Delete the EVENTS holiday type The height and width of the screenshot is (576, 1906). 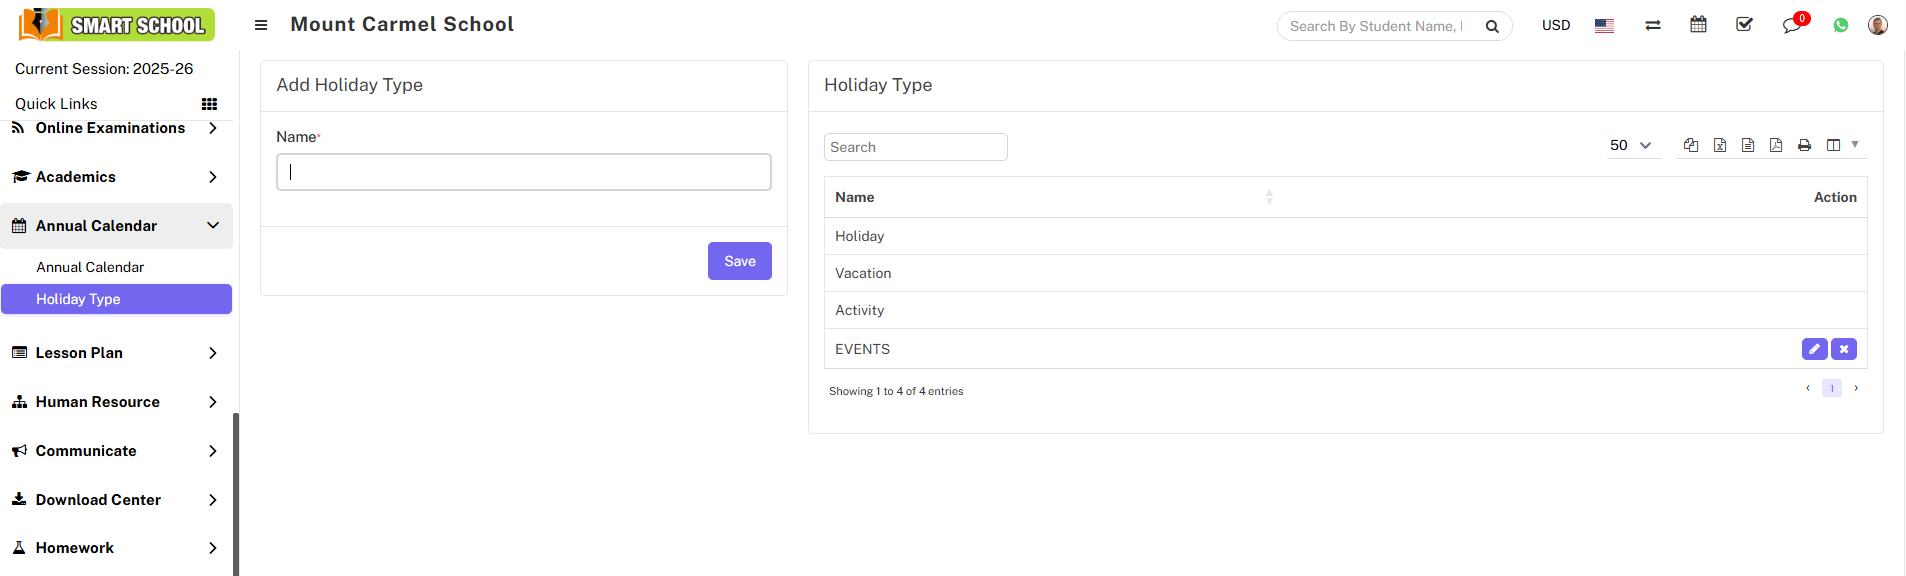[x=1844, y=349]
